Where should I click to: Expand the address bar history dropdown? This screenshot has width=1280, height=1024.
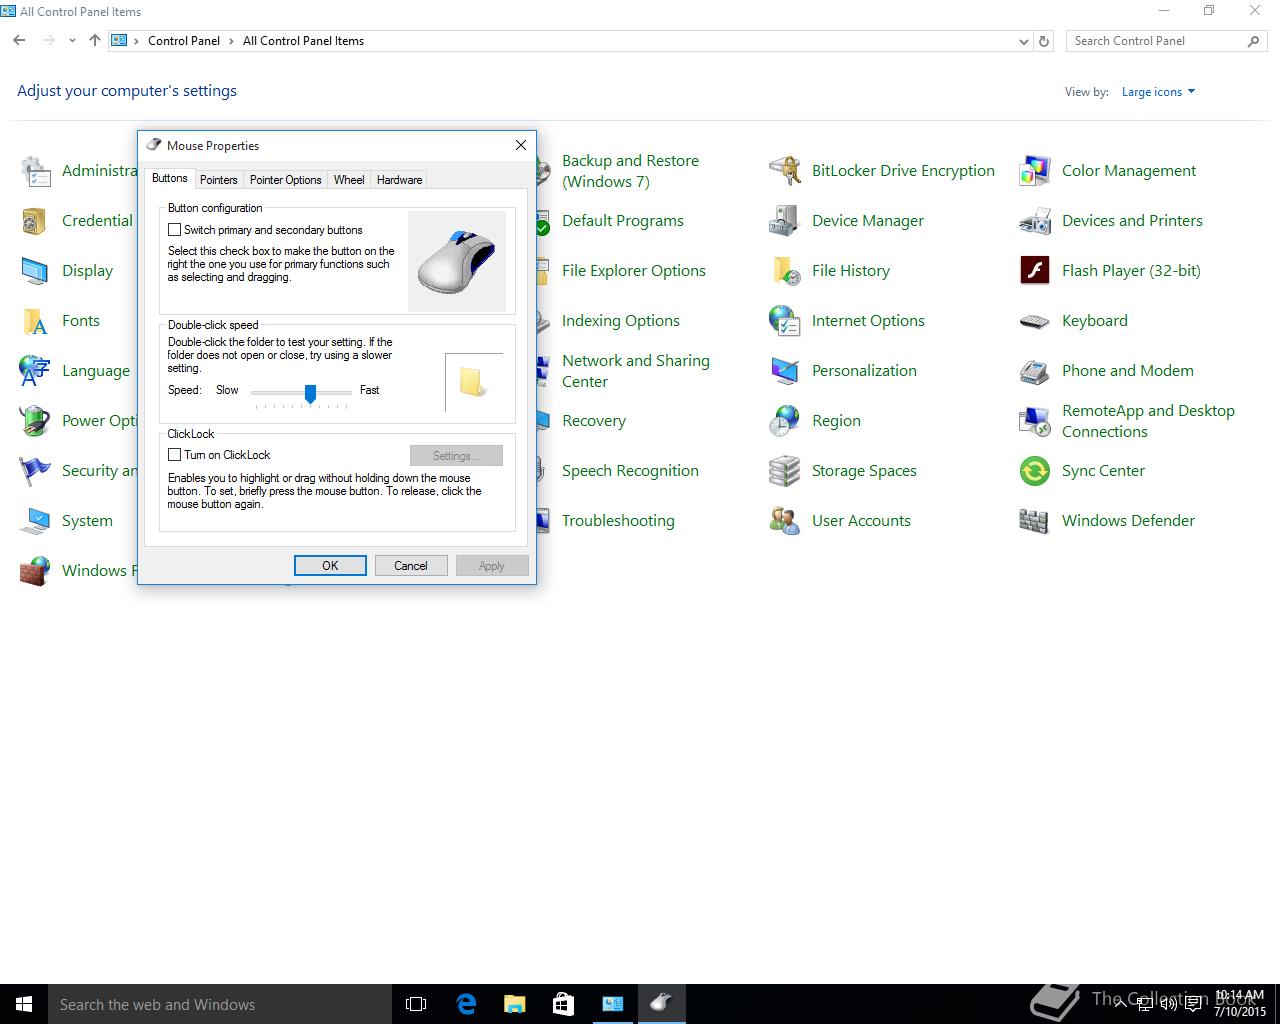(1023, 41)
